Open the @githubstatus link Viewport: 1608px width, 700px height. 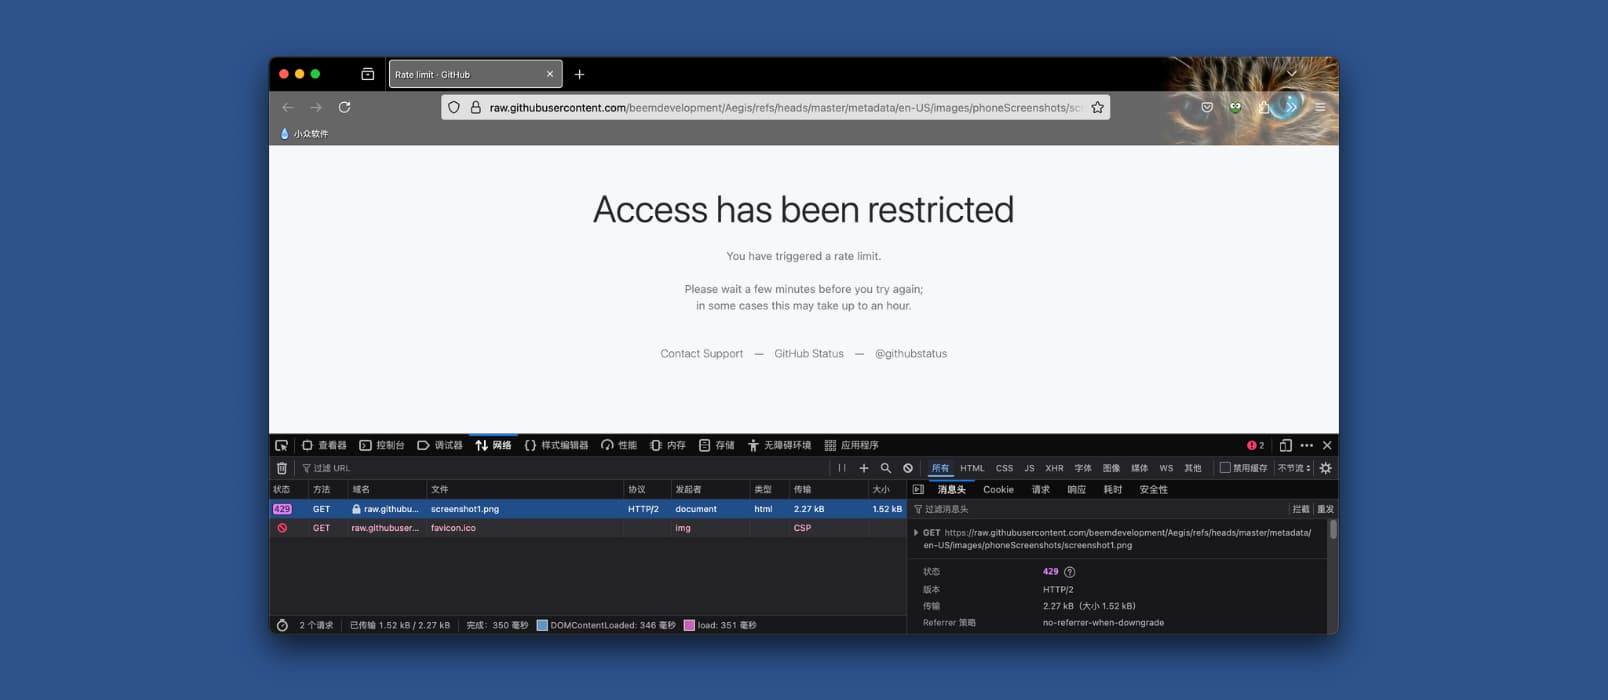[911, 354]
